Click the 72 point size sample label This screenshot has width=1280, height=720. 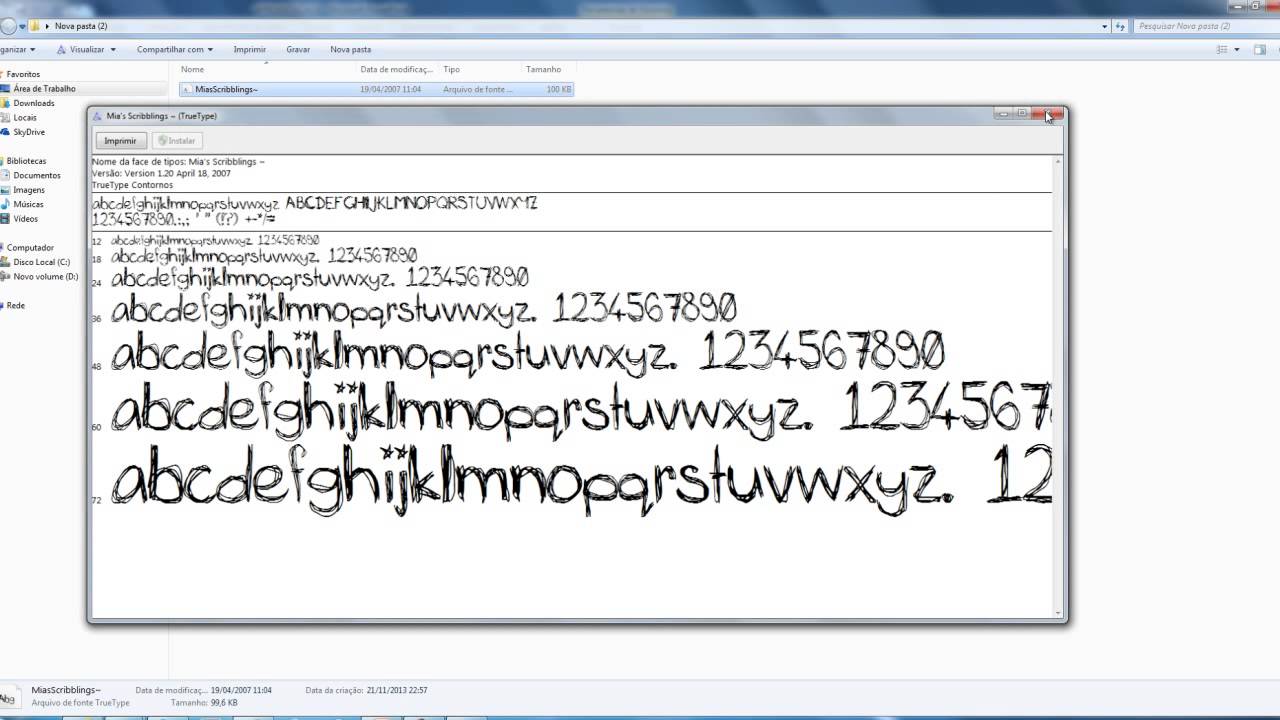pyautogui.click(x=97, y=500)
